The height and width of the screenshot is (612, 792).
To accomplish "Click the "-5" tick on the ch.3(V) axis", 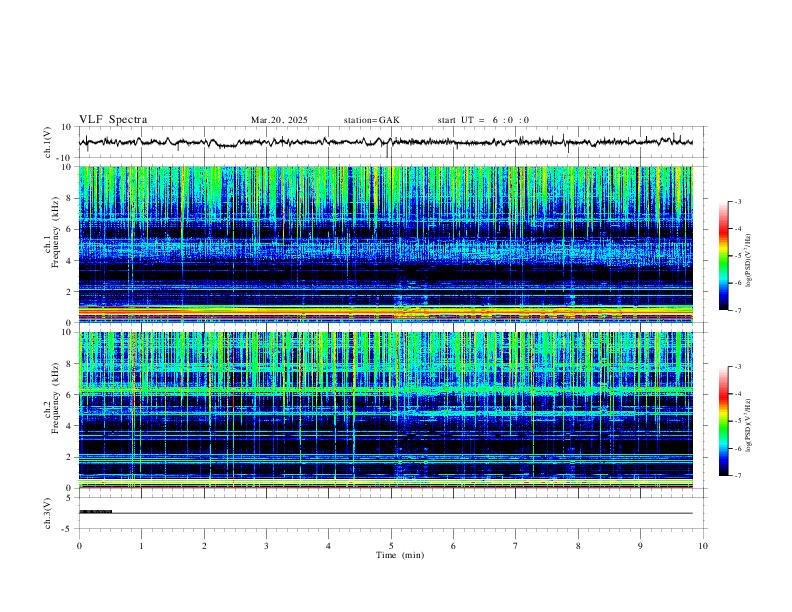I will (68, 529).
